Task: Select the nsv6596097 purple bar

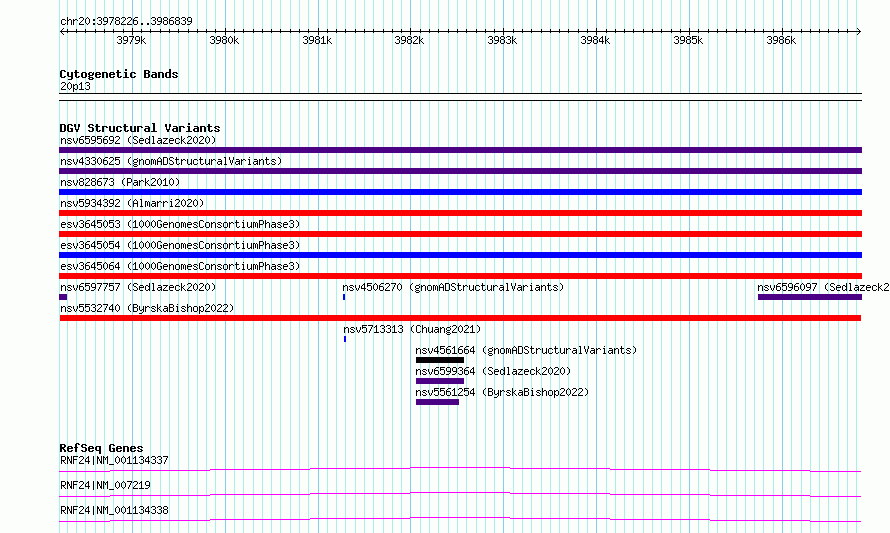Action: [x=810, y=297]
